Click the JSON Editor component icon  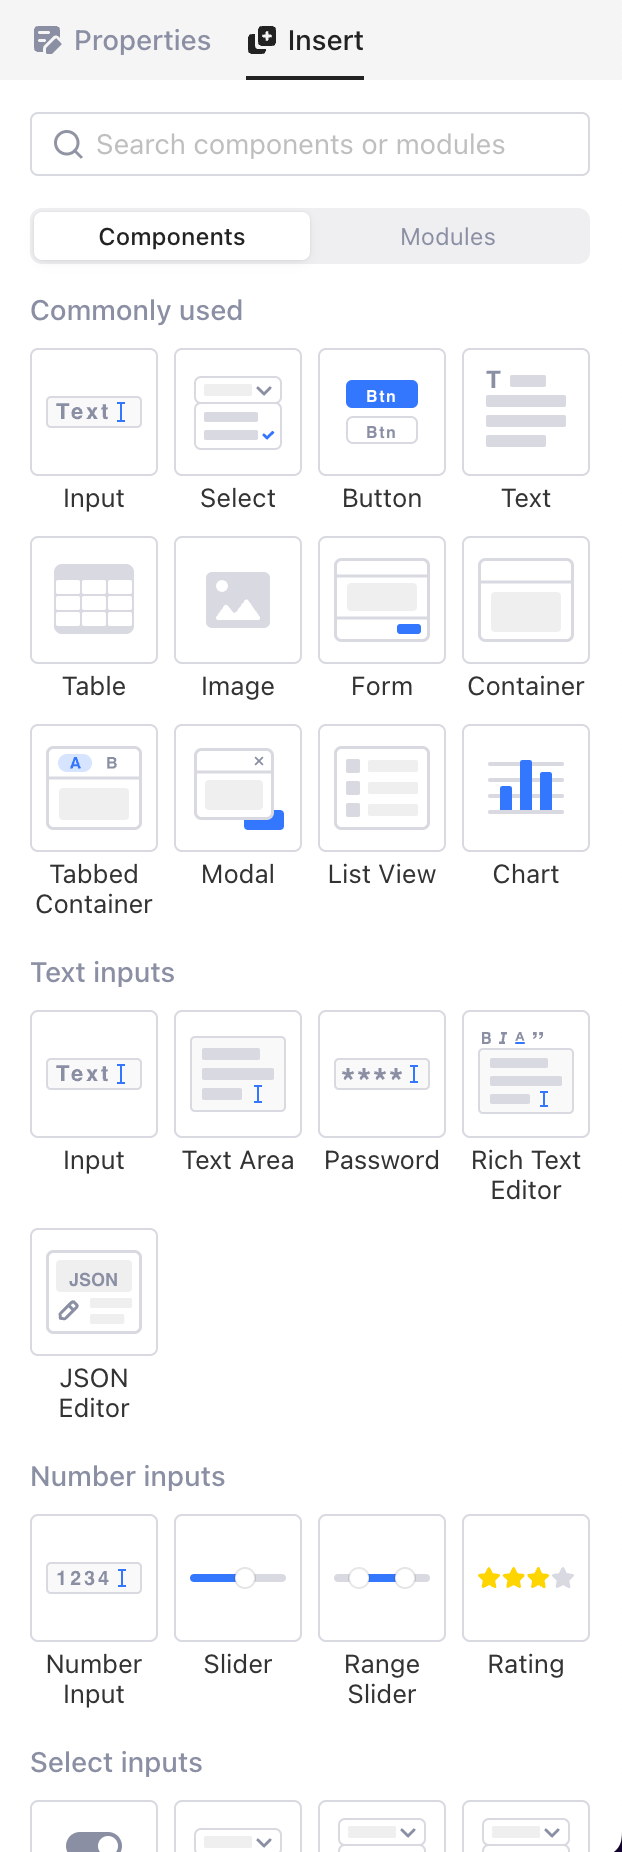click(x=94, y=1292)
